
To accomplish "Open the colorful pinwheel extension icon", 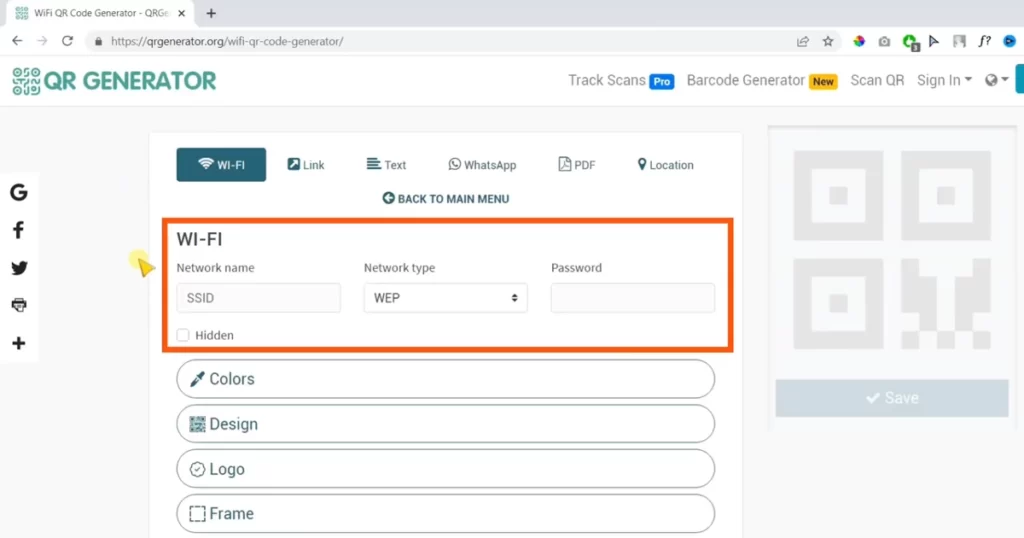I will 859,41.
